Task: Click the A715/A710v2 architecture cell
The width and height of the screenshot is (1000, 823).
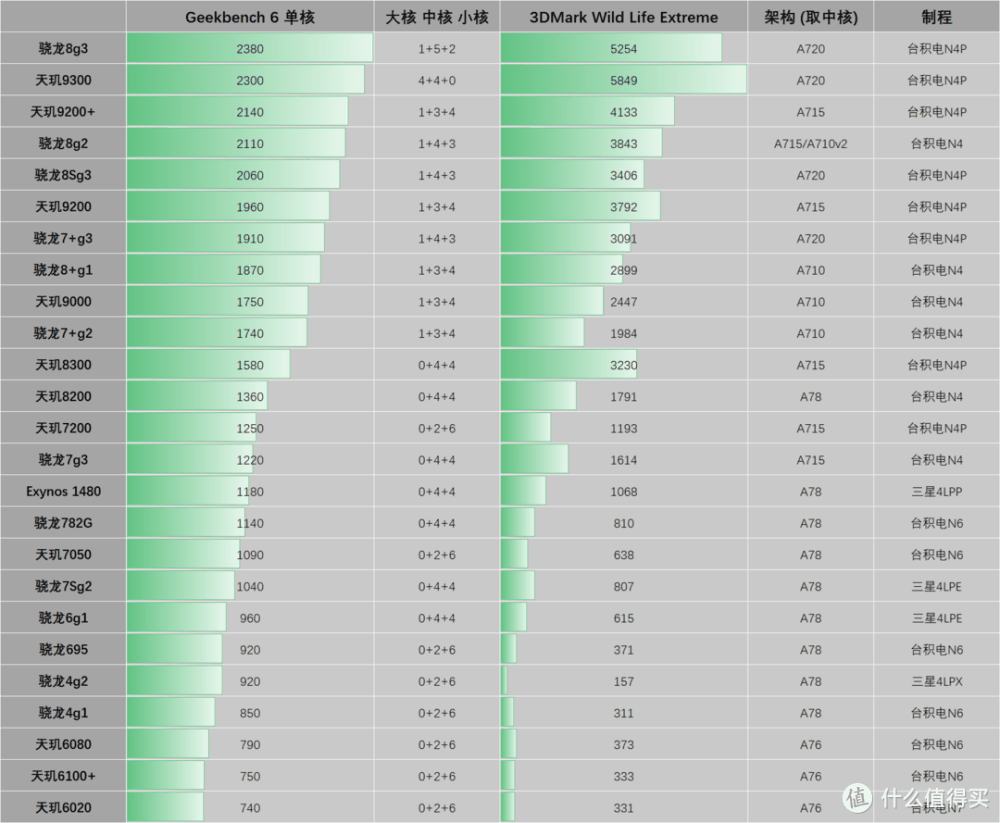Action: click(811, 143)
